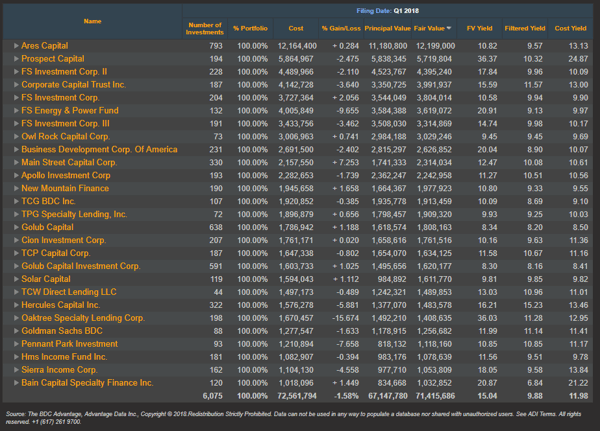Sort by Number of Investments header
The height and width of the screenshot is (431, 600).
pos(205,29)
